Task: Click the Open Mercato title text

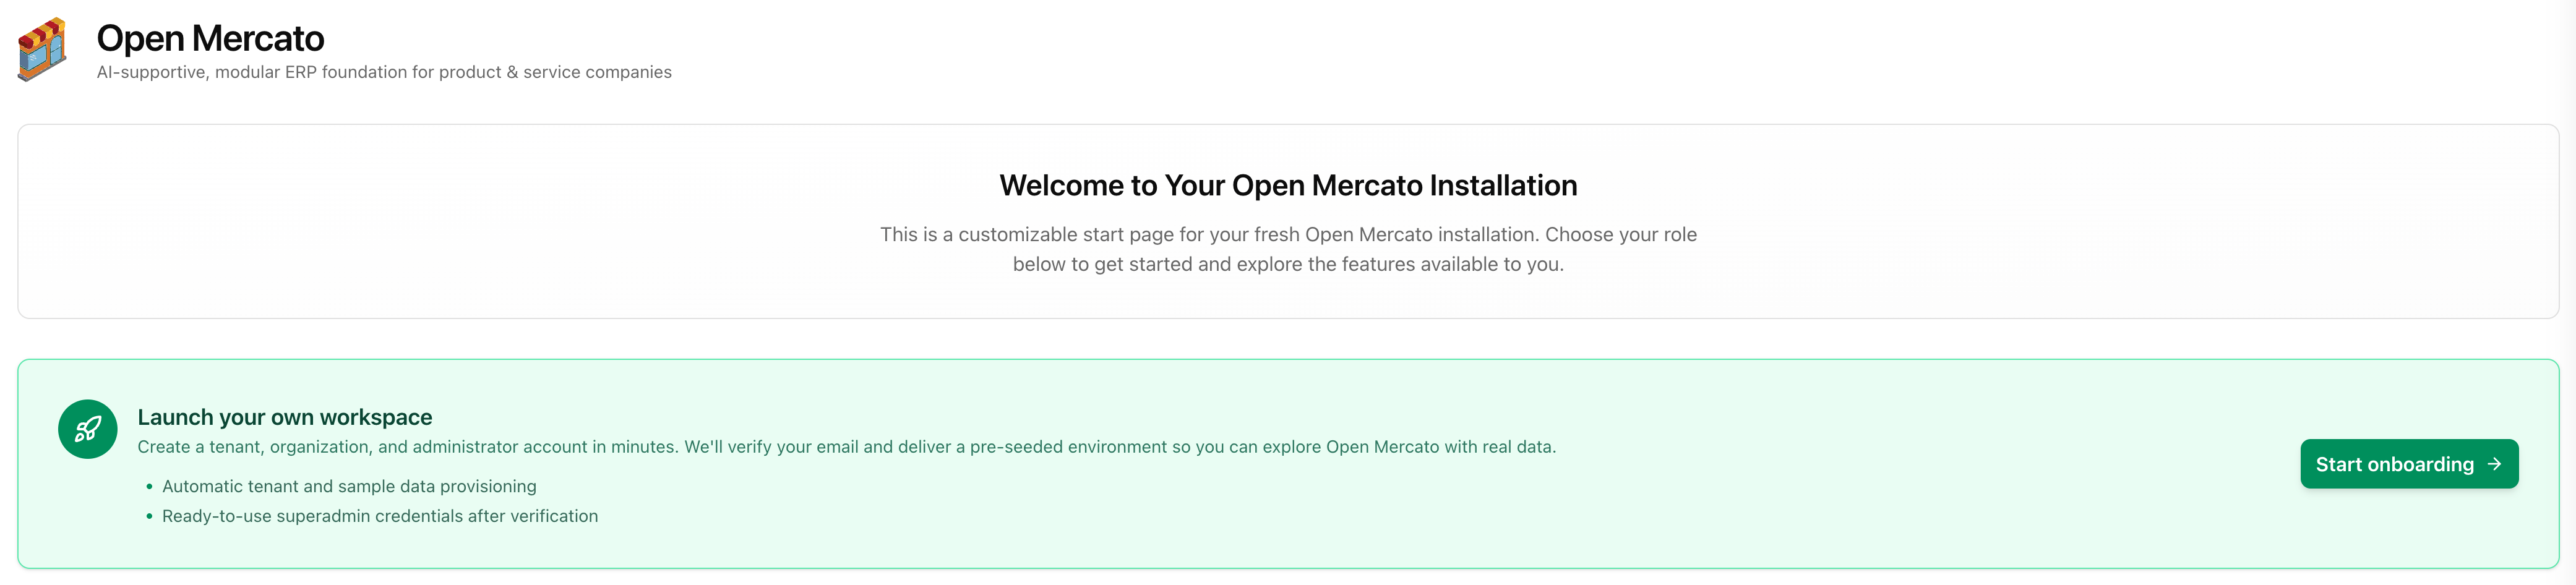Action: coord(209,38)
